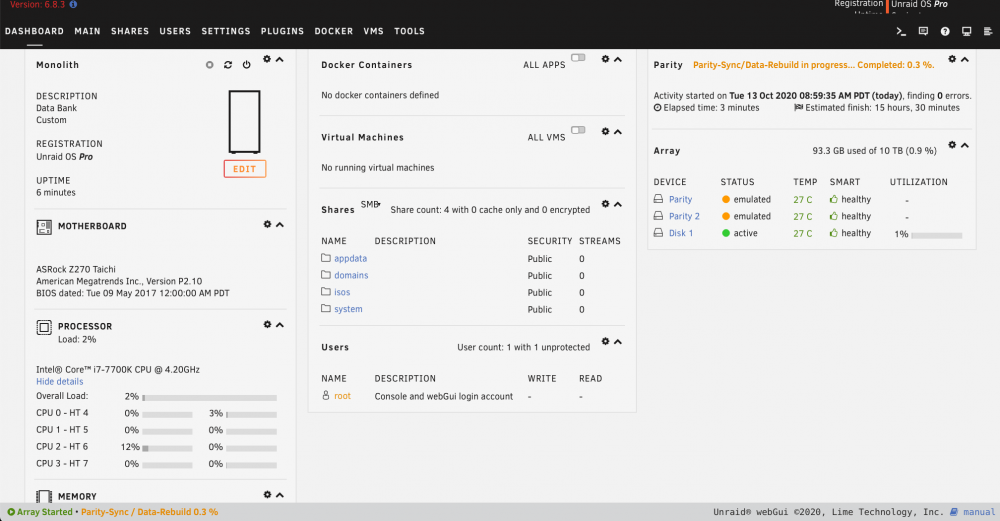The height and width of the screenshot is (521, 1000).
Task: Open the USERS tab
Action: coord(175,31)
